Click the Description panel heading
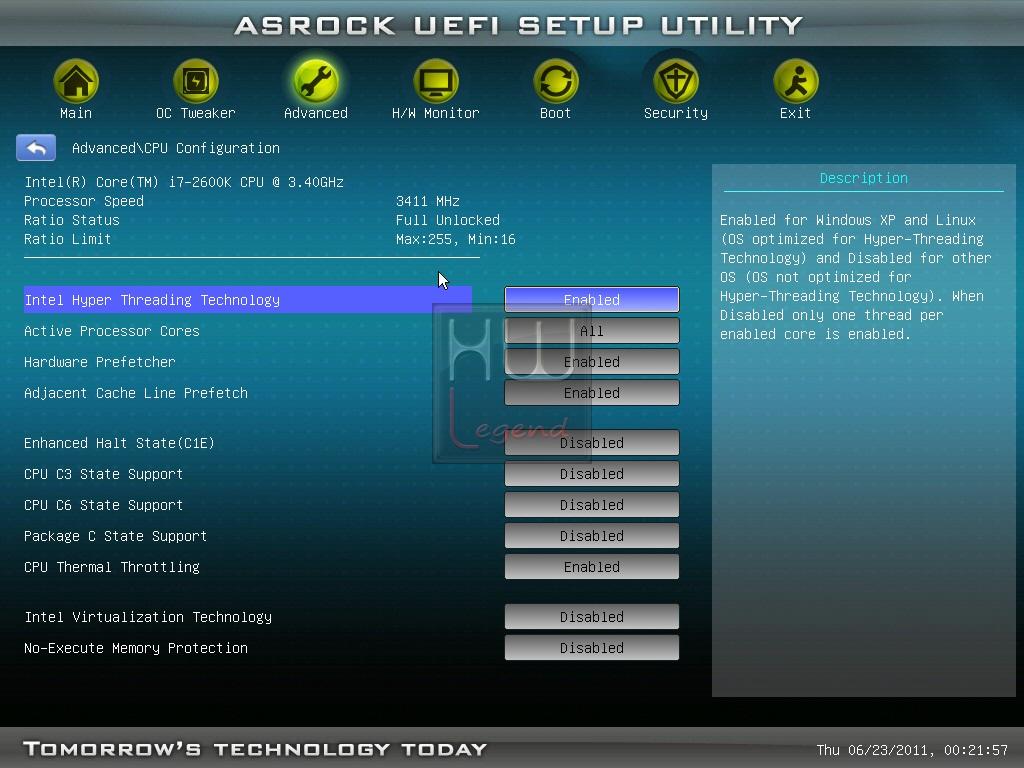Viewport: 1024px width, 768px height. [x=863, y=178]
